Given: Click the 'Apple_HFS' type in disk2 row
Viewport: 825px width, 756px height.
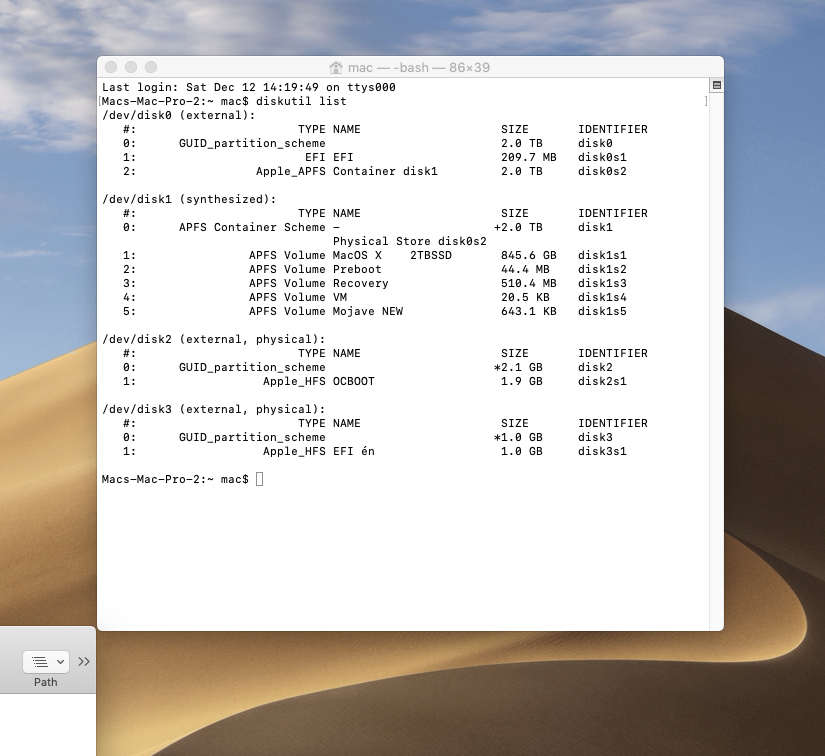Looking at the screenshot, I should pos(294,381).
